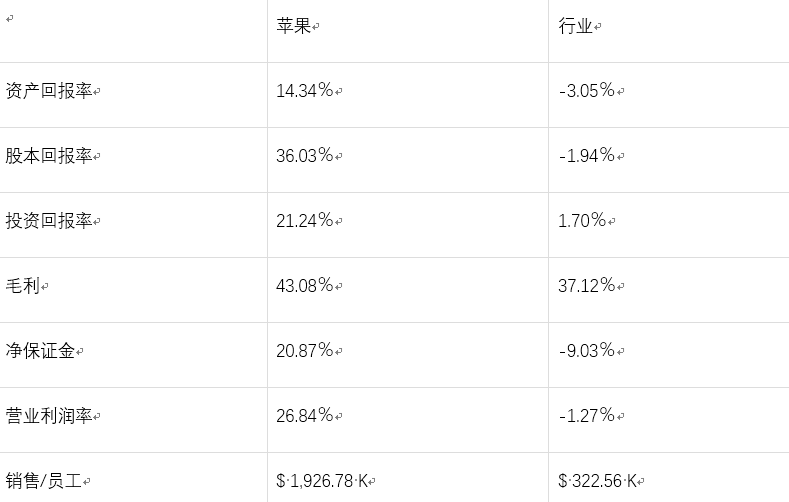
Task: Select the 股本回报率 row label
Action: coord(49,156)
